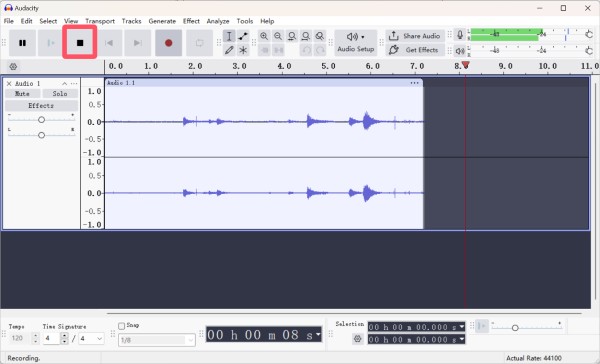Open selection start format dropdown
Viewport: 600px width, 364px height.
[462, 327]
